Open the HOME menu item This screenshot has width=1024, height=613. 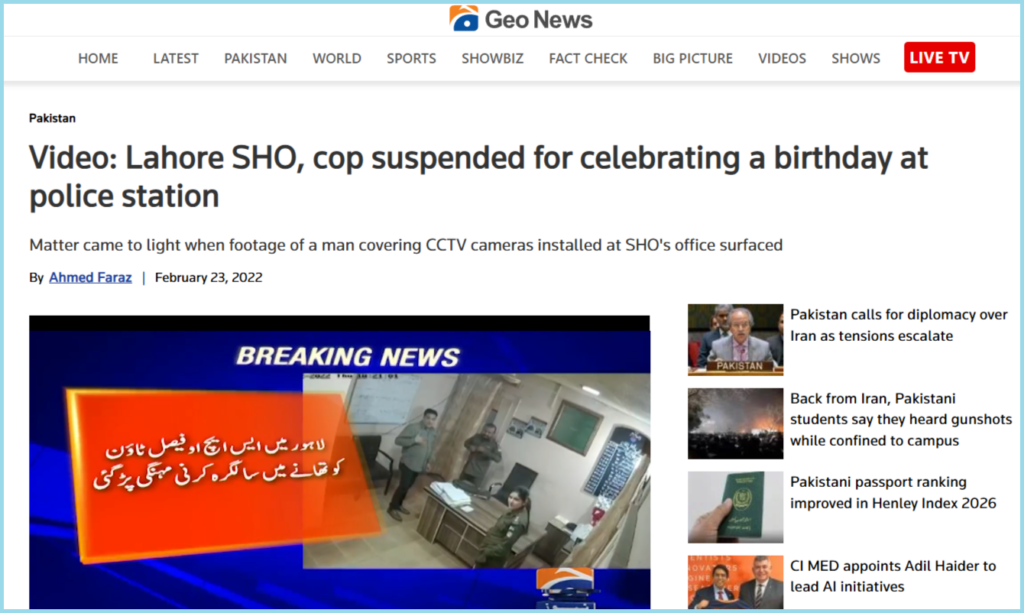pos(98,58)
